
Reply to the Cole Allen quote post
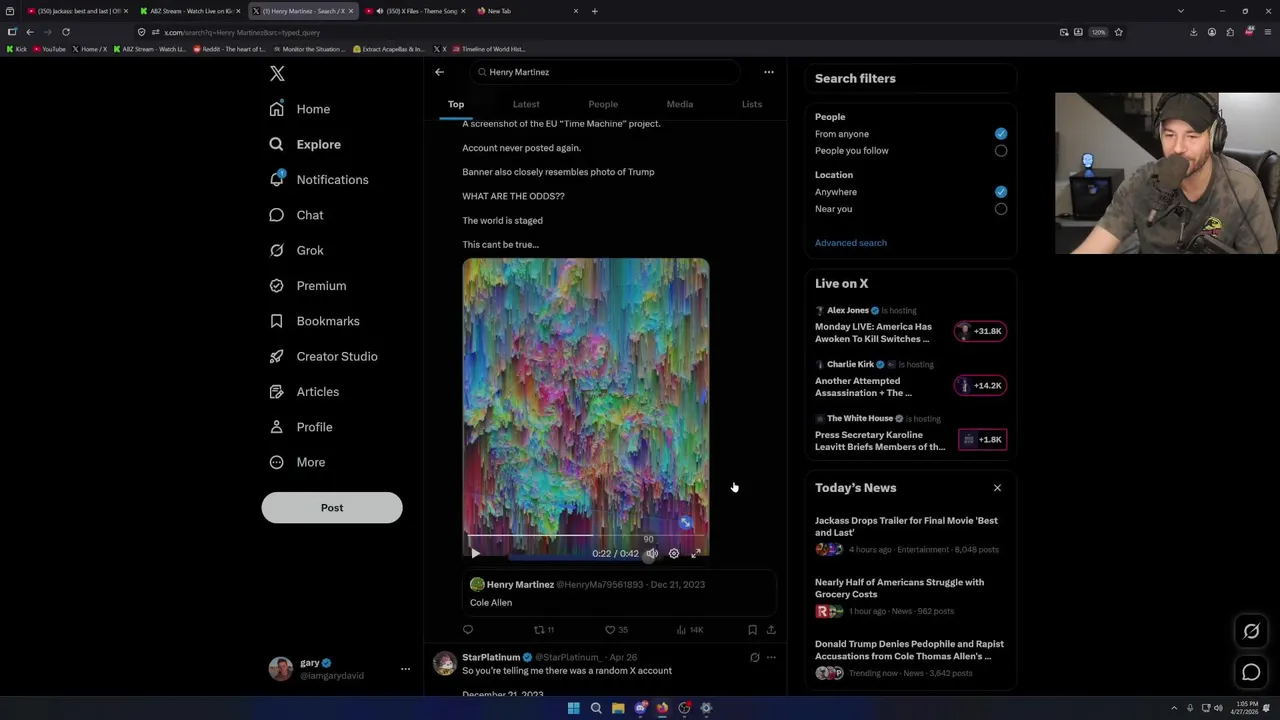coord(468,630)
